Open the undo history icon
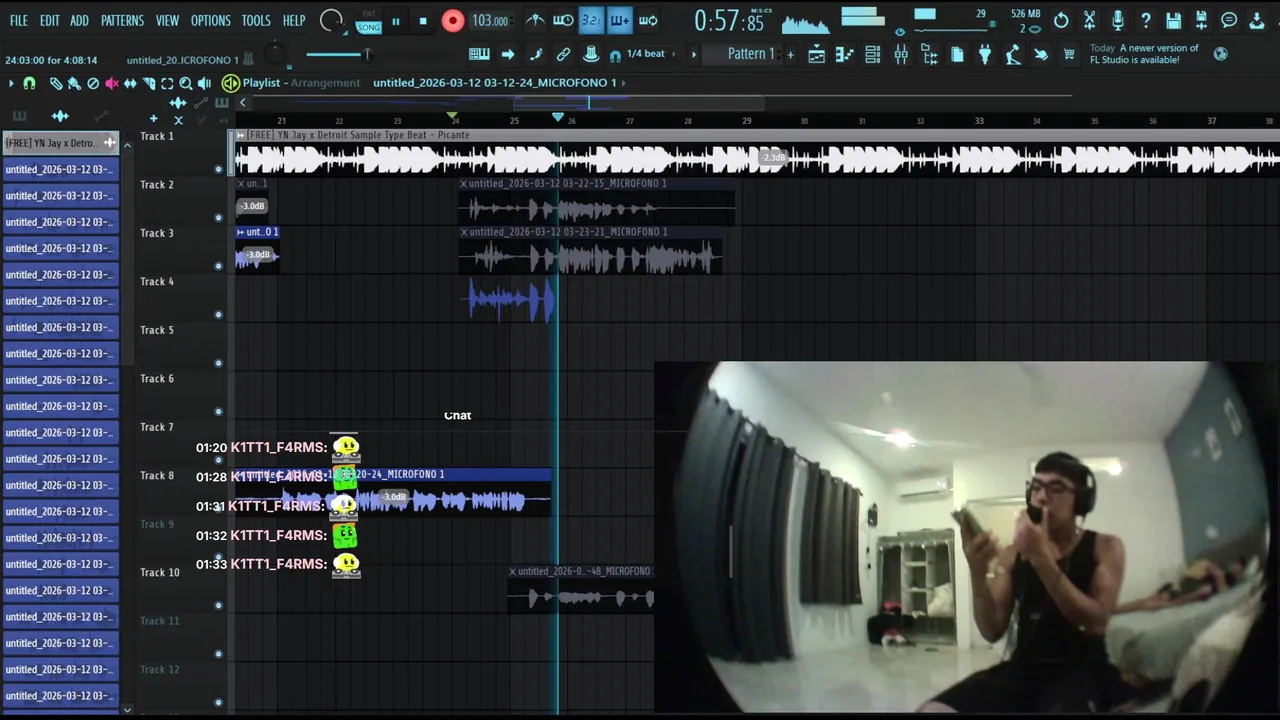 pyautogui.click(x=1061, y=20)
